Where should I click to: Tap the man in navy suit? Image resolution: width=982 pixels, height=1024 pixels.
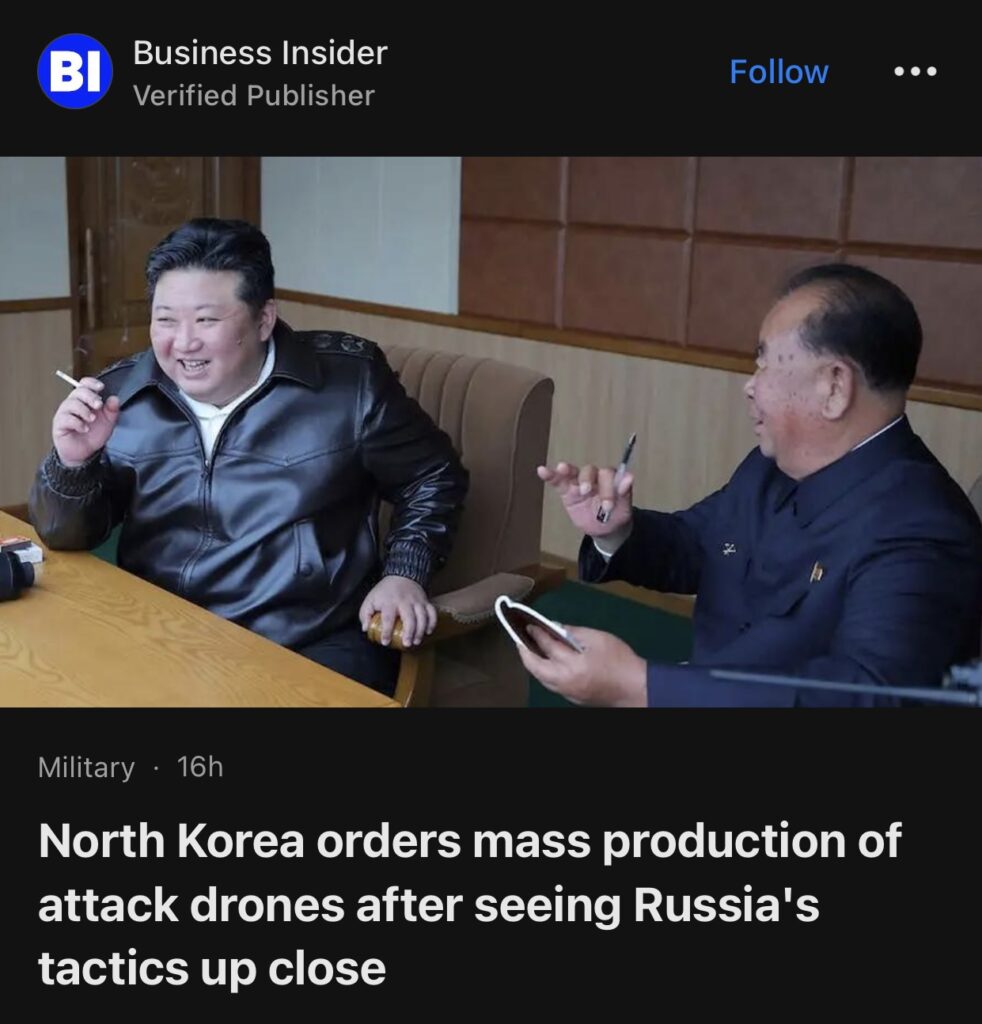(x=770, y=496)
